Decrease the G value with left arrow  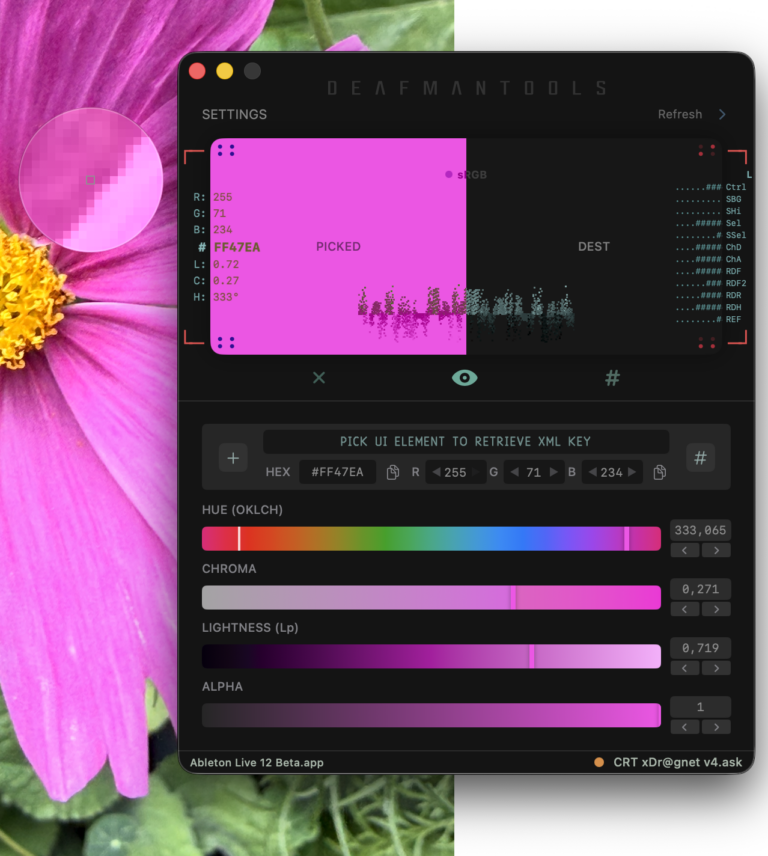(x=514, y=472)
